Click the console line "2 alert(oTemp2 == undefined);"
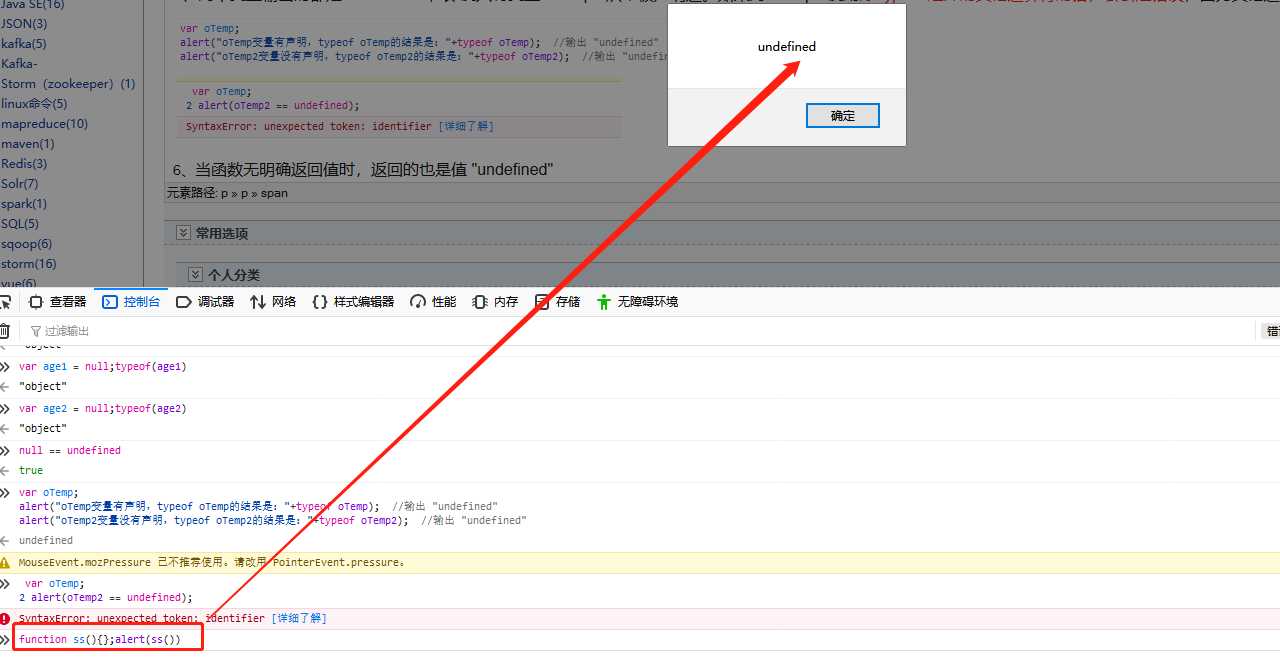1280x657 pixels. 105,598
